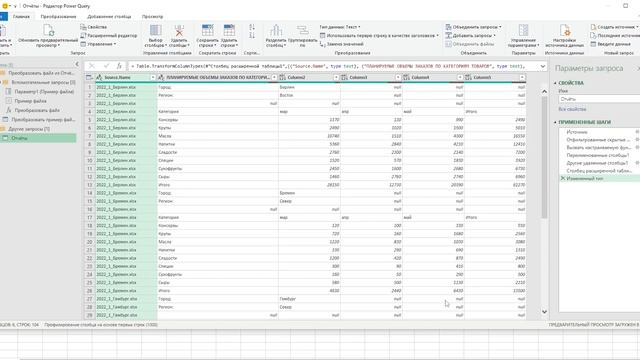Click the vertical scrollbar up arrow

tap(544, 91)
